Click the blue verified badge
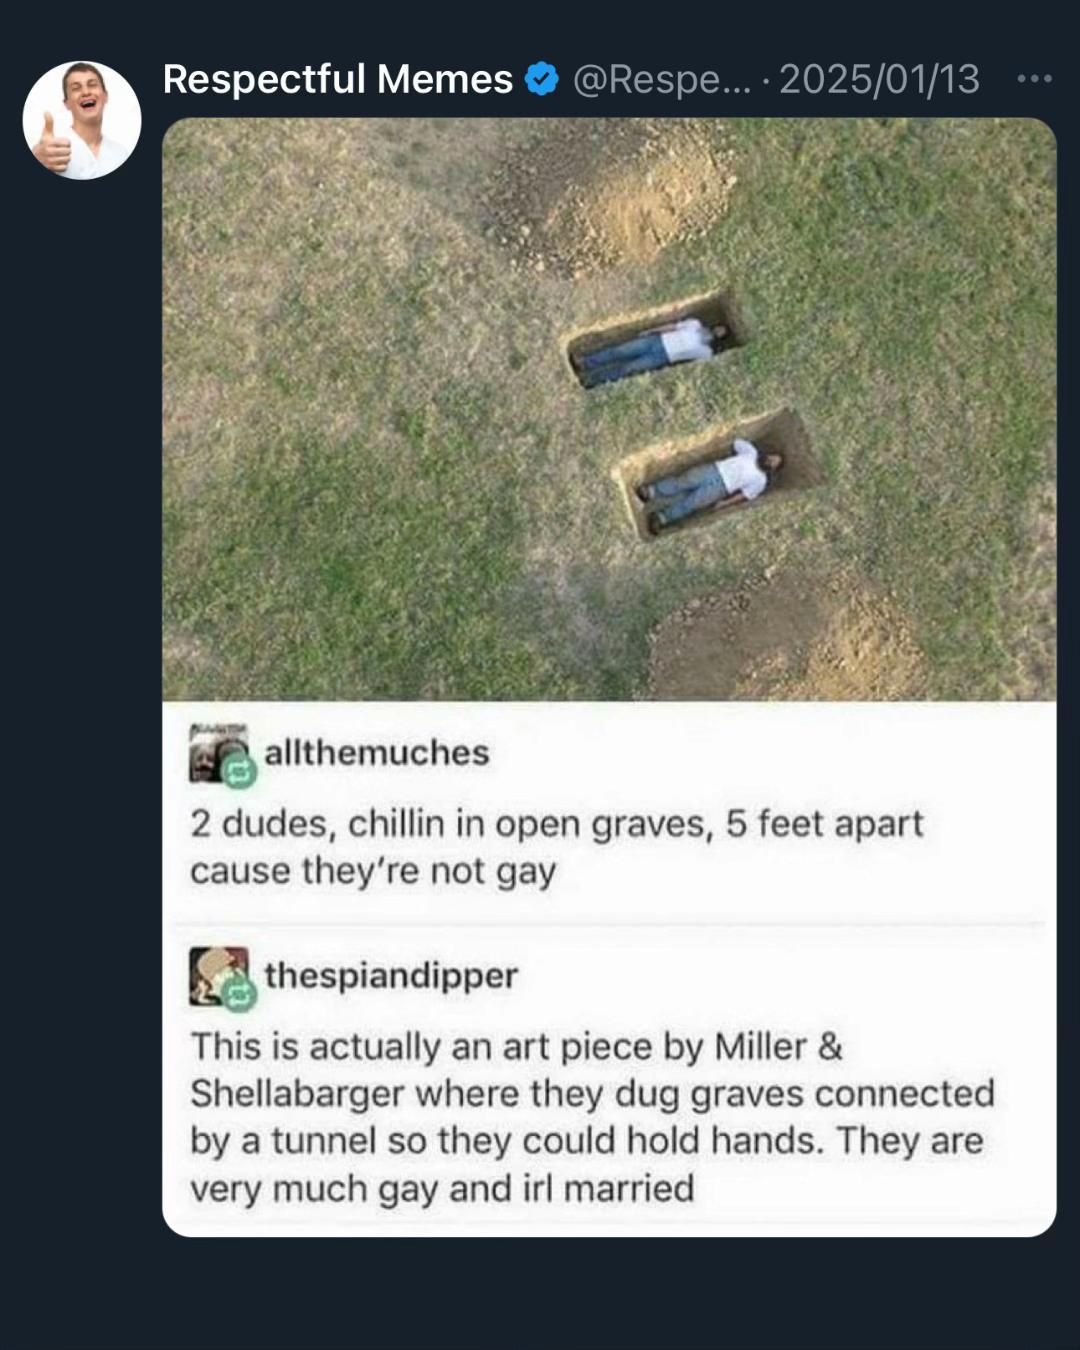The height and width of the screenshot is (1350, 1080). (541, 79)
